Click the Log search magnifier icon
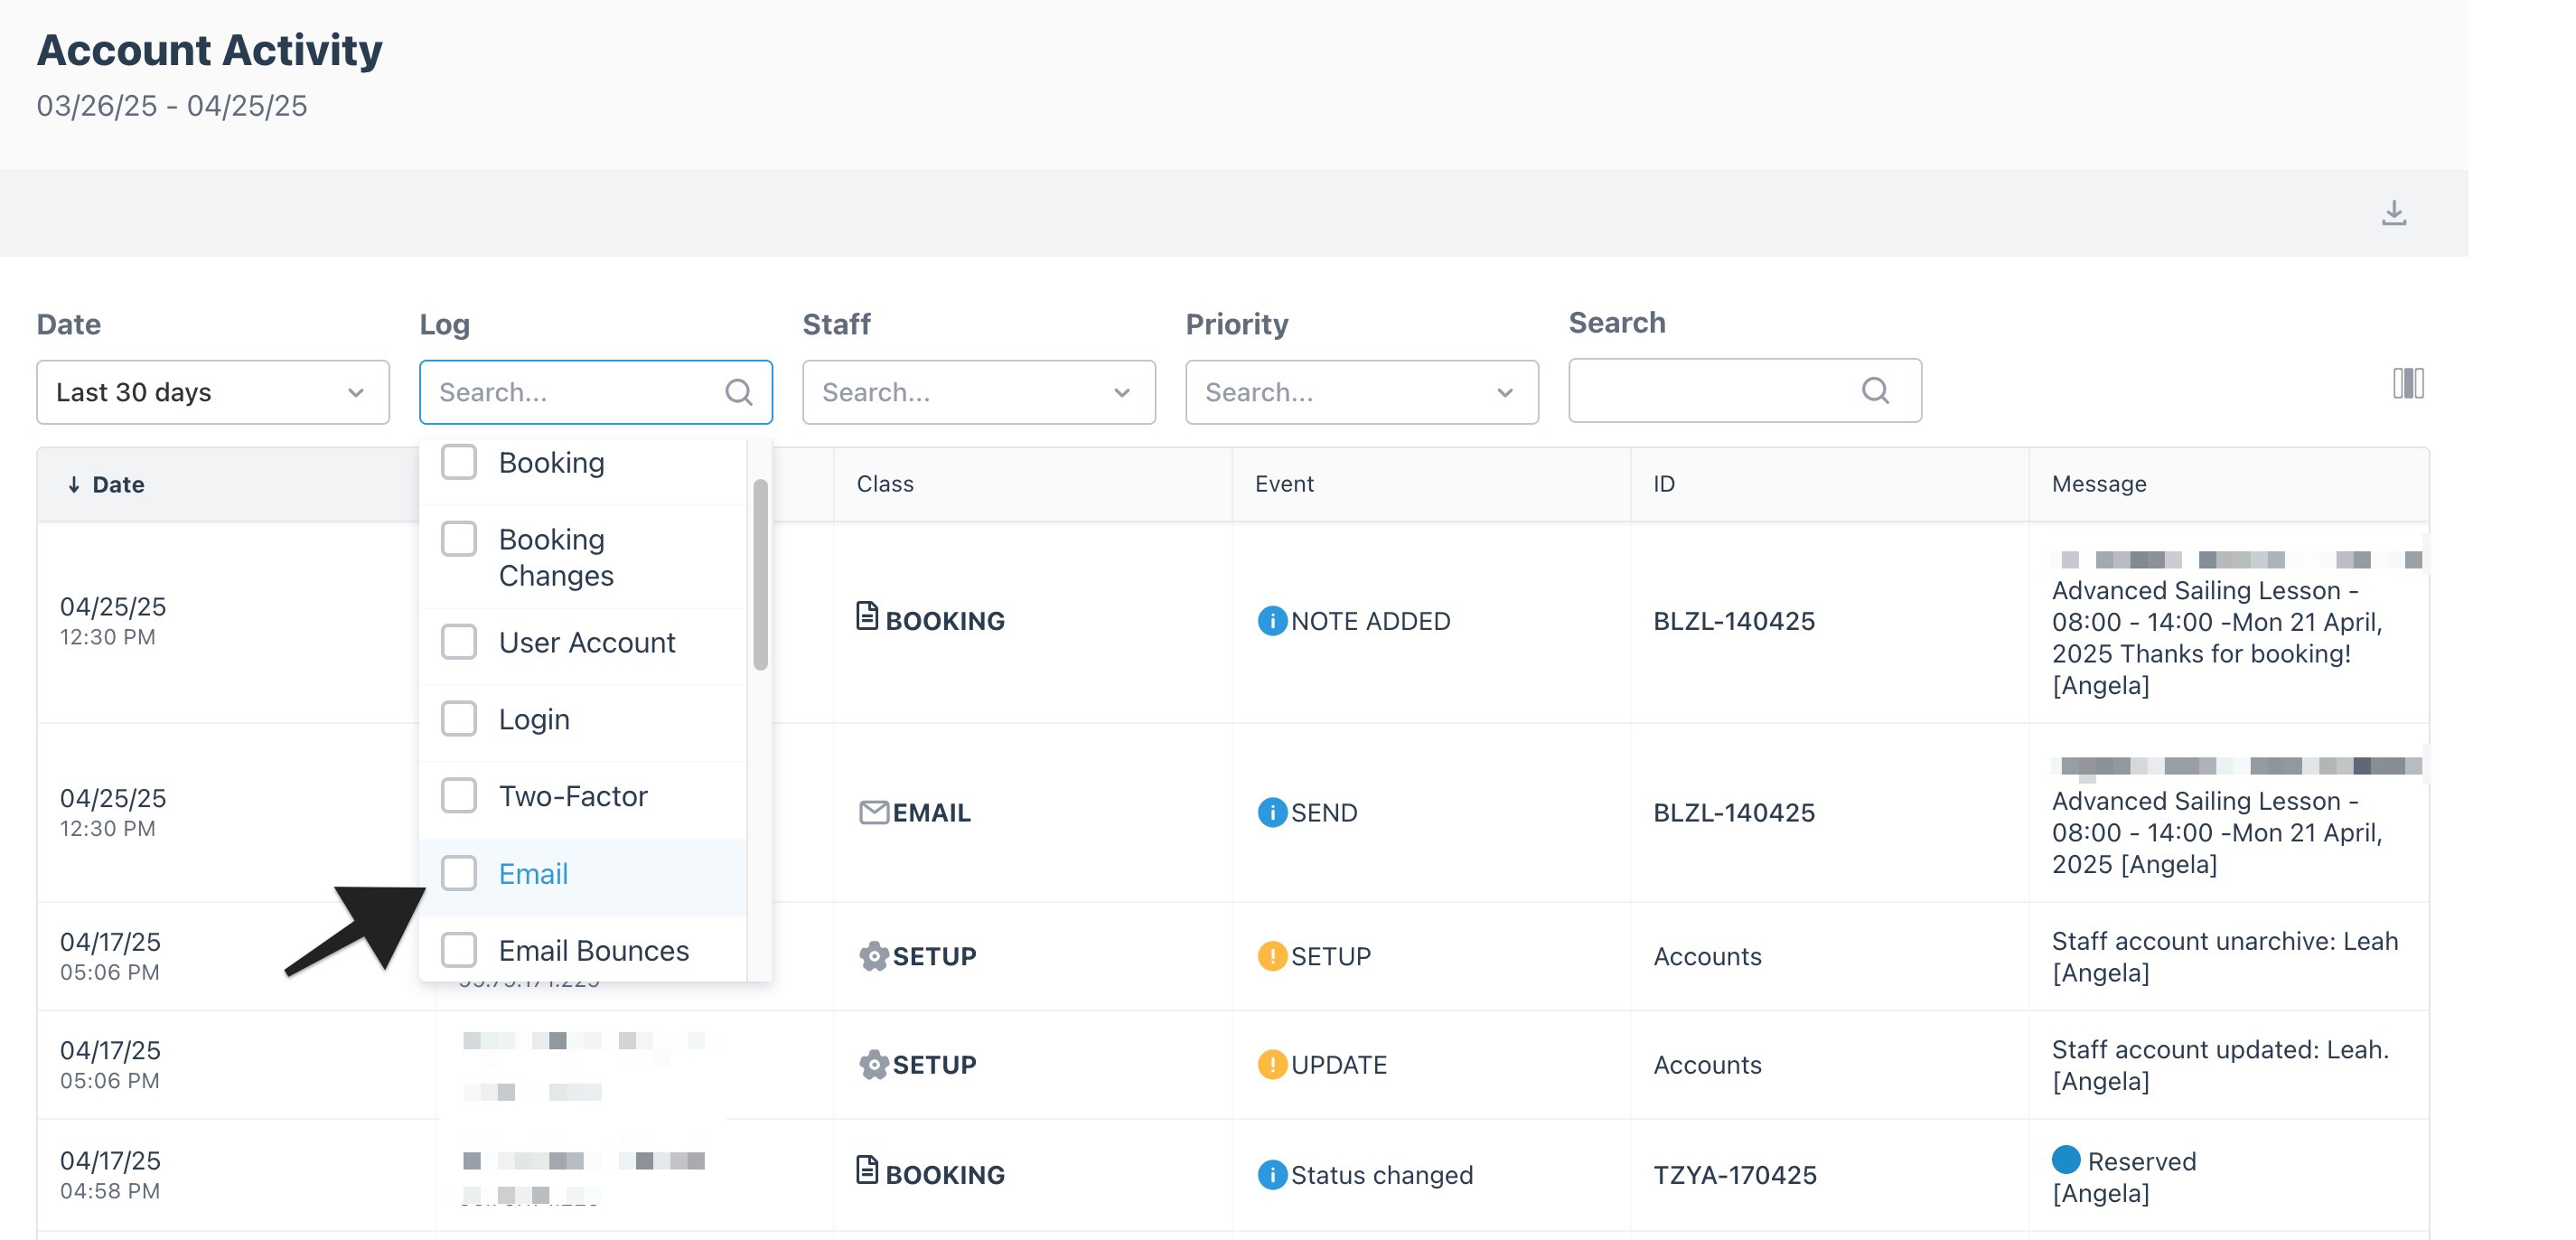The image size is (2576, 1240). [x=739, y=392]
